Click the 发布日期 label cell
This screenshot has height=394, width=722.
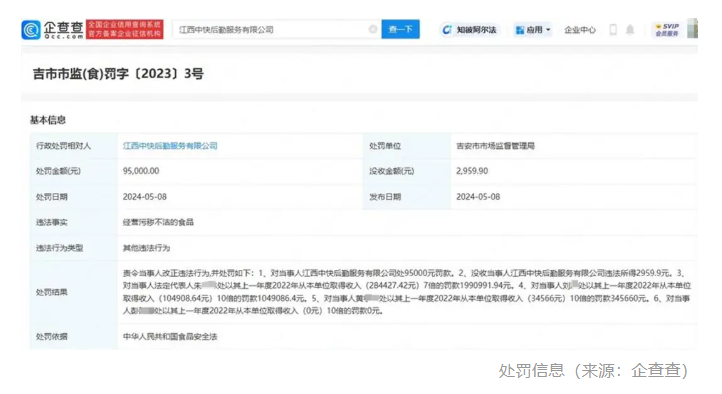[x=407, y=197]
